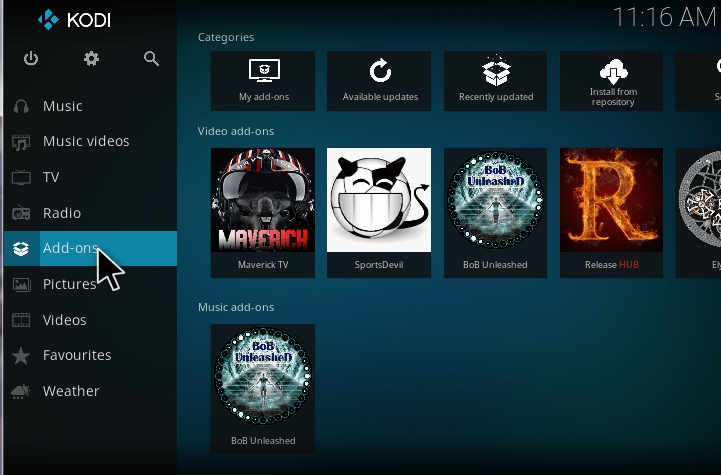Screen dimensions: 721x475
Task: Click the Recently updated open-box icon
Action: click(x=496, y=70)
